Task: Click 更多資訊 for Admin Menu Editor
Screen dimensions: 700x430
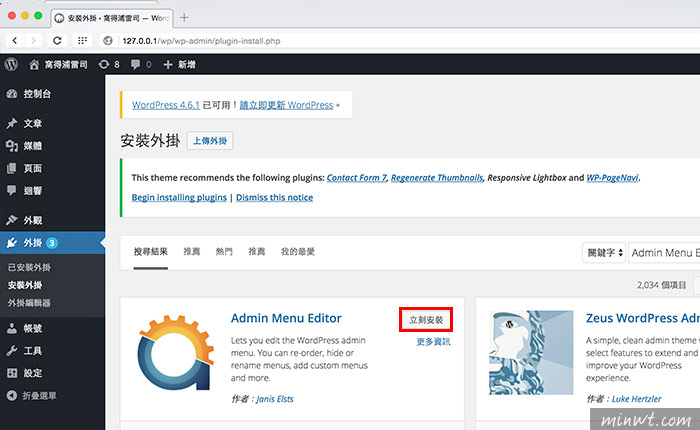Action: coord(433,342)
